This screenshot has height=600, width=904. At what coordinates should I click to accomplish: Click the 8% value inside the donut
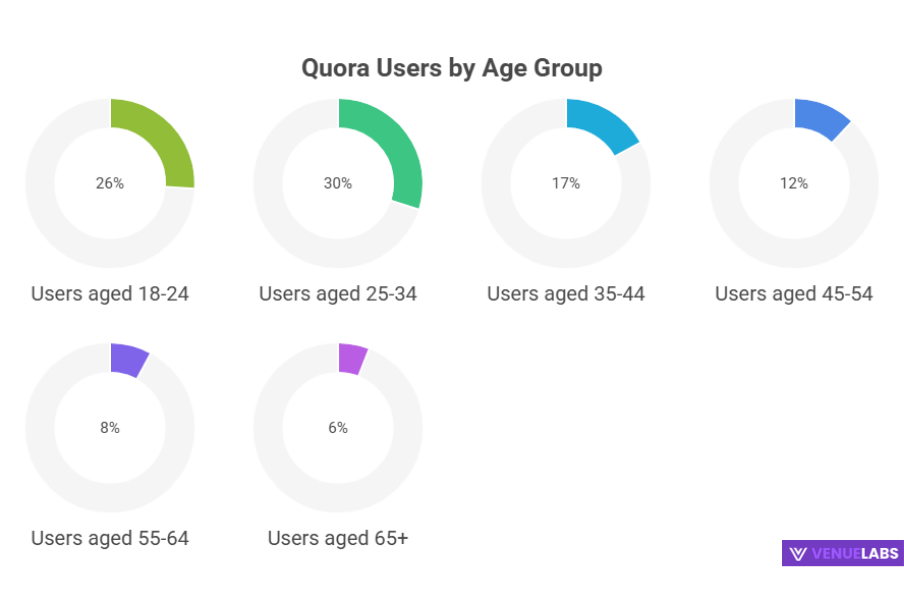110,427
